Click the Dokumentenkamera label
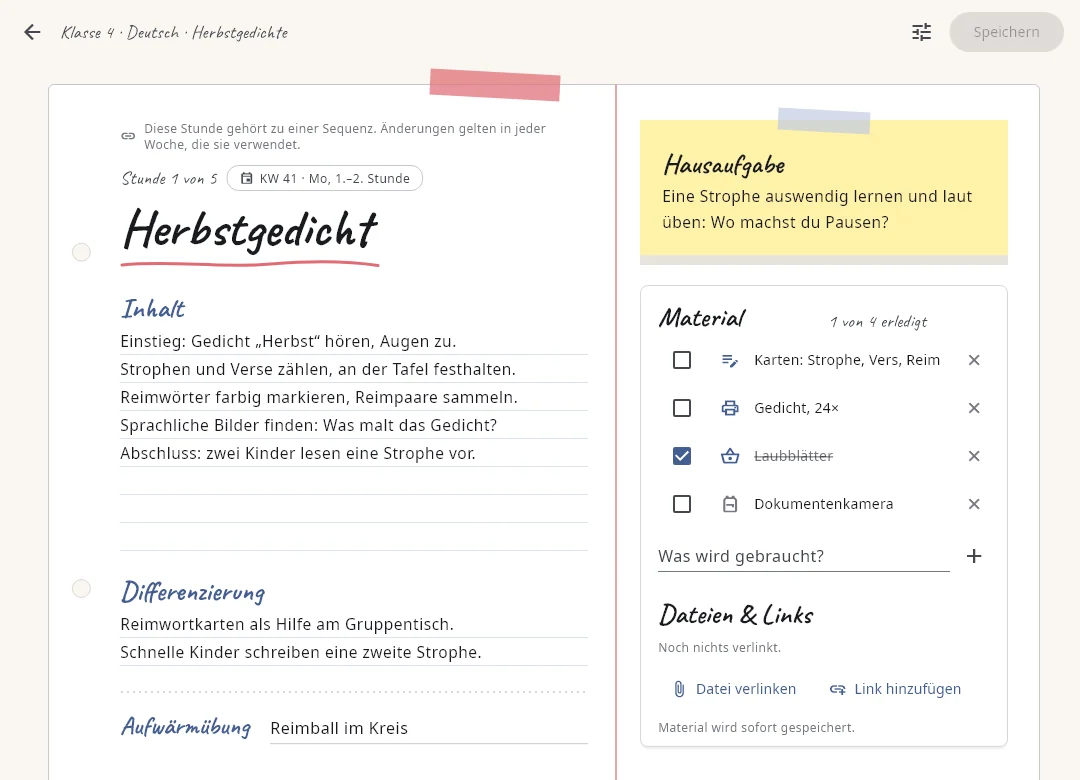The image size is (1080, 780). point(823,504)
